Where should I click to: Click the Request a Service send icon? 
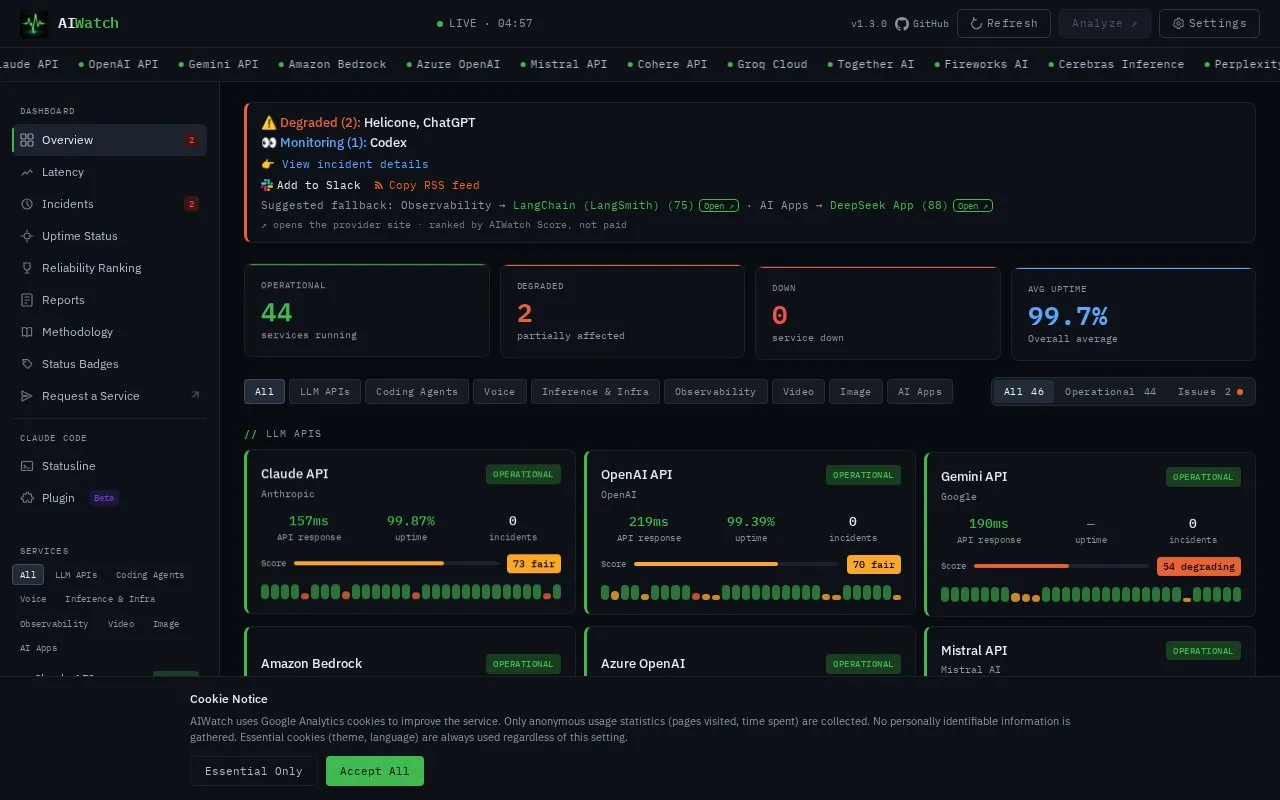(x=27, y=396)
